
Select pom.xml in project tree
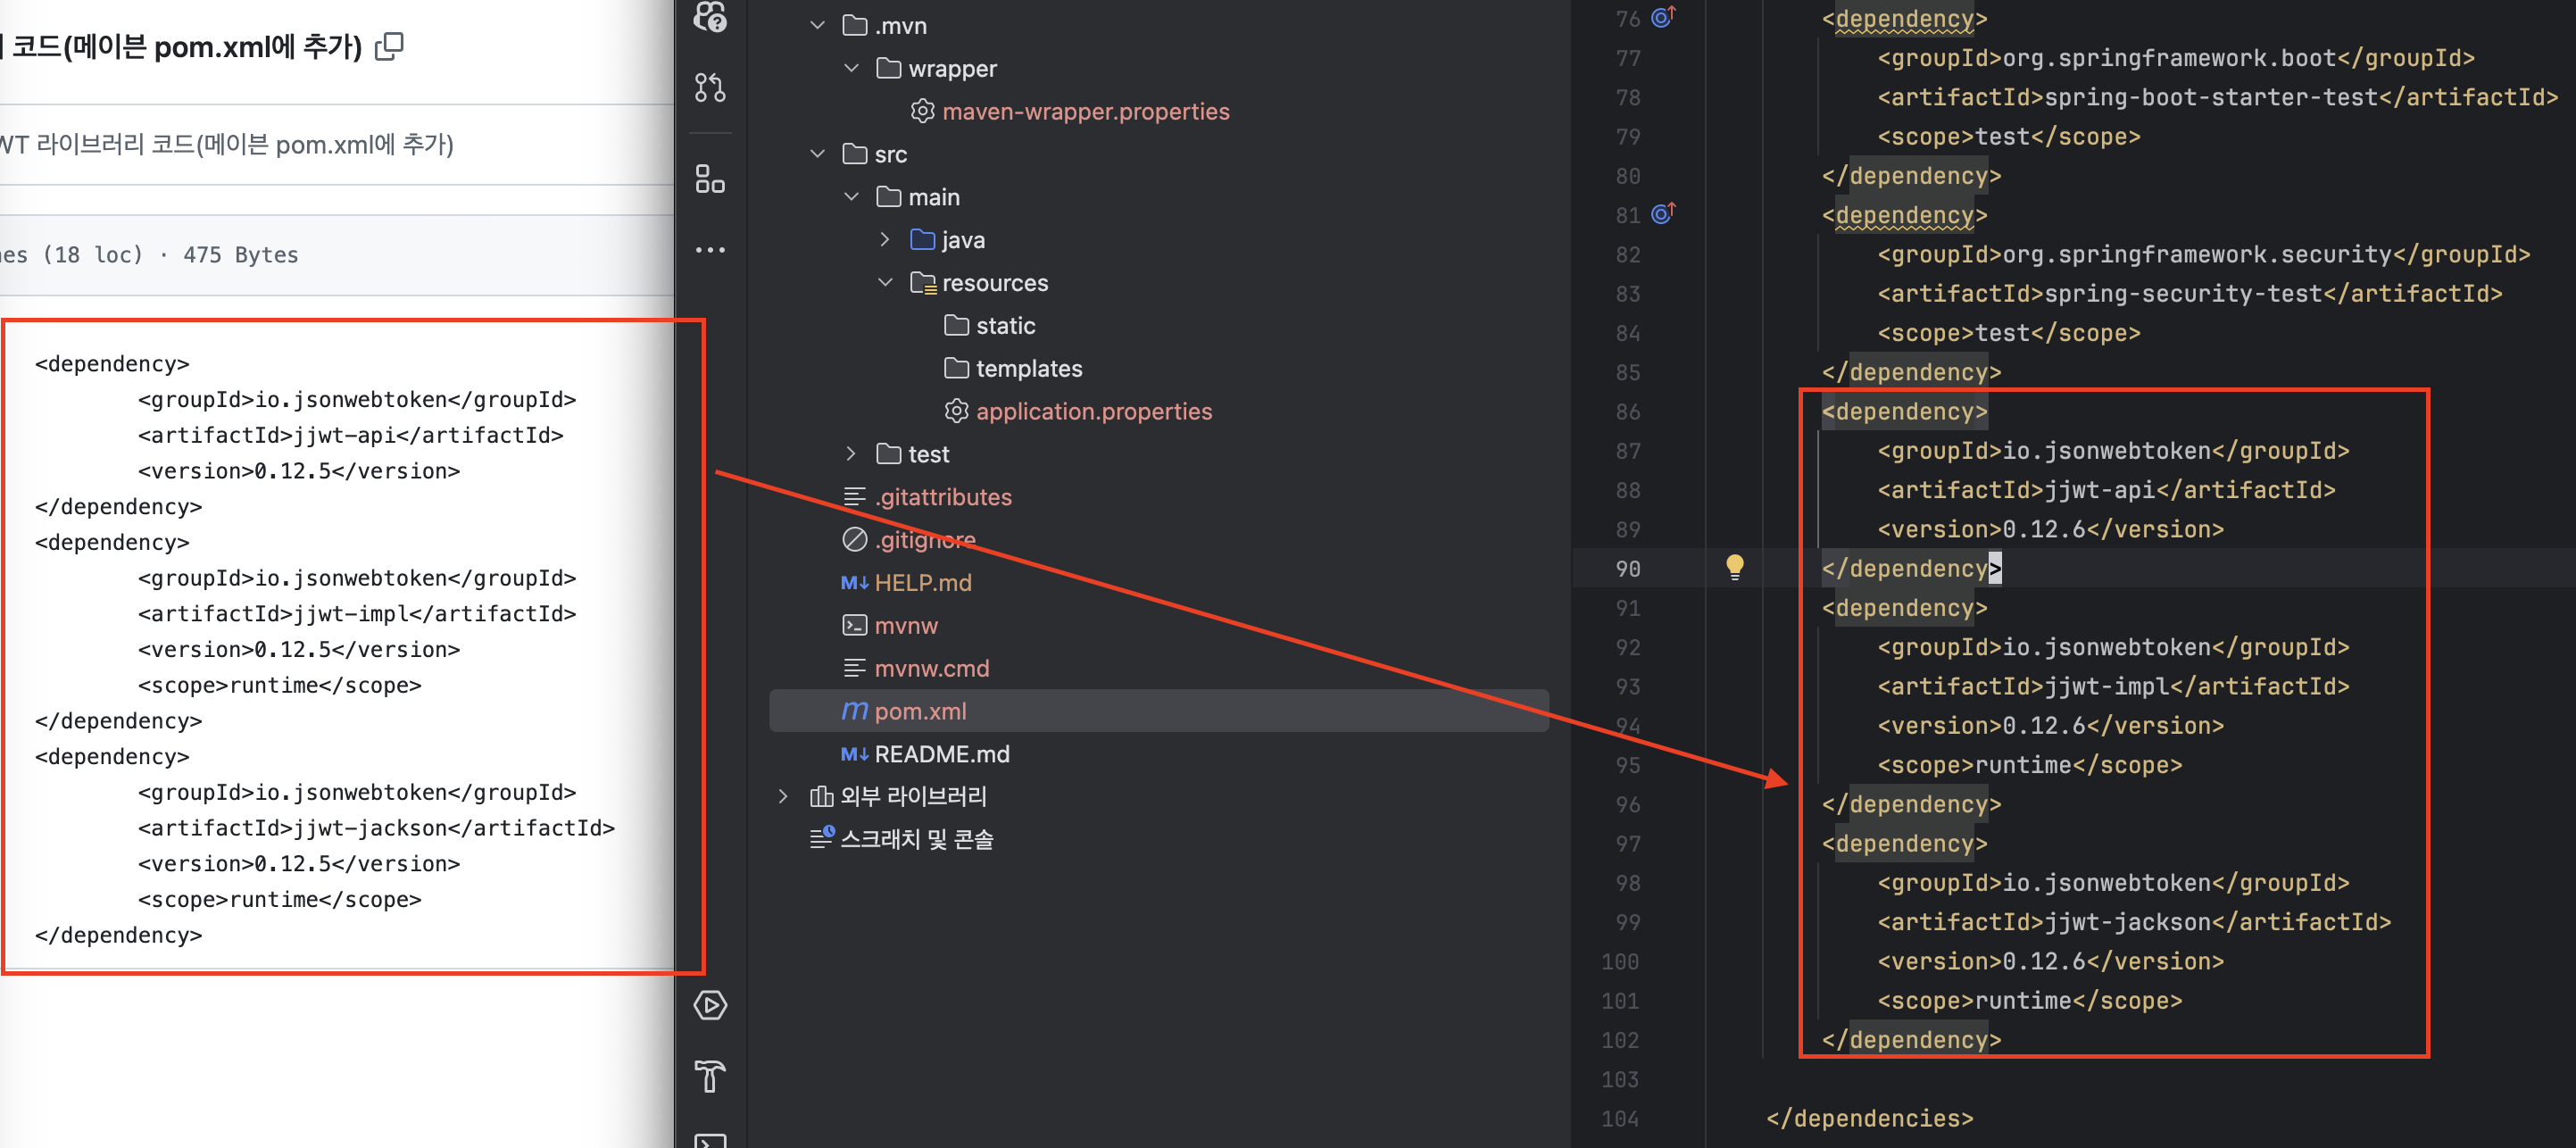pos(1159,711)
